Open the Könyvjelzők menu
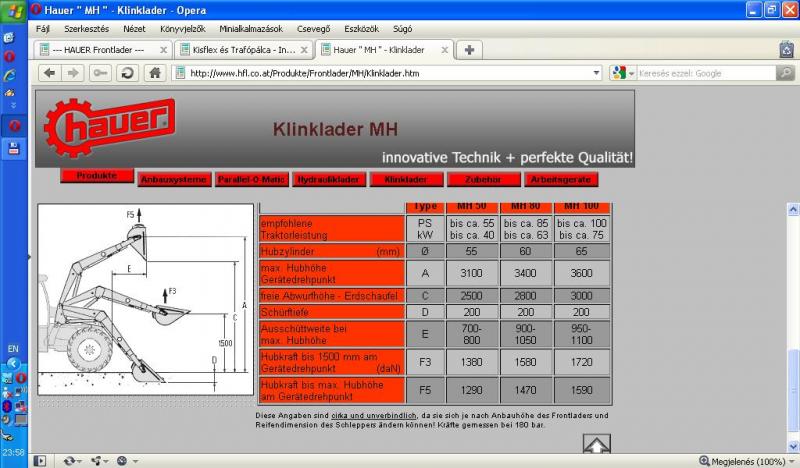 (183, 29)
